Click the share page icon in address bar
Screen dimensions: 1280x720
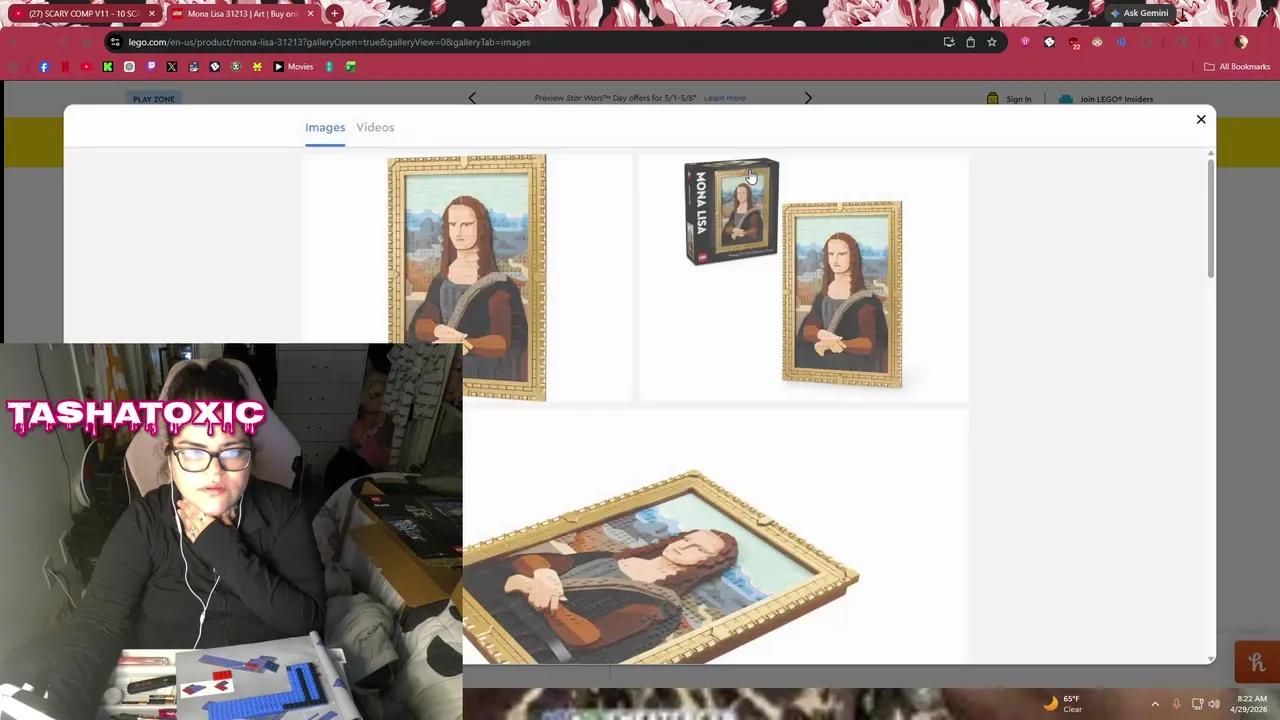[970, 42]
